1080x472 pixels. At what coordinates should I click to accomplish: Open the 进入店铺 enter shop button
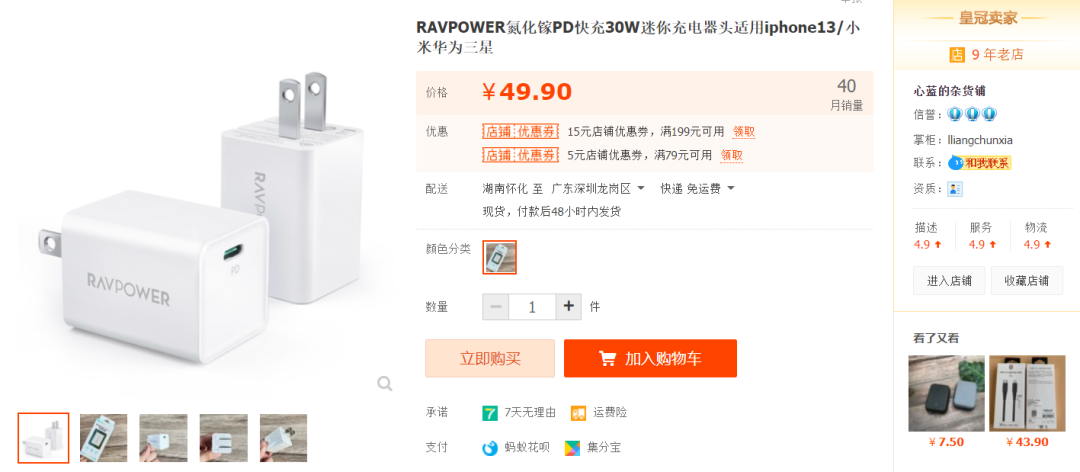949,280
